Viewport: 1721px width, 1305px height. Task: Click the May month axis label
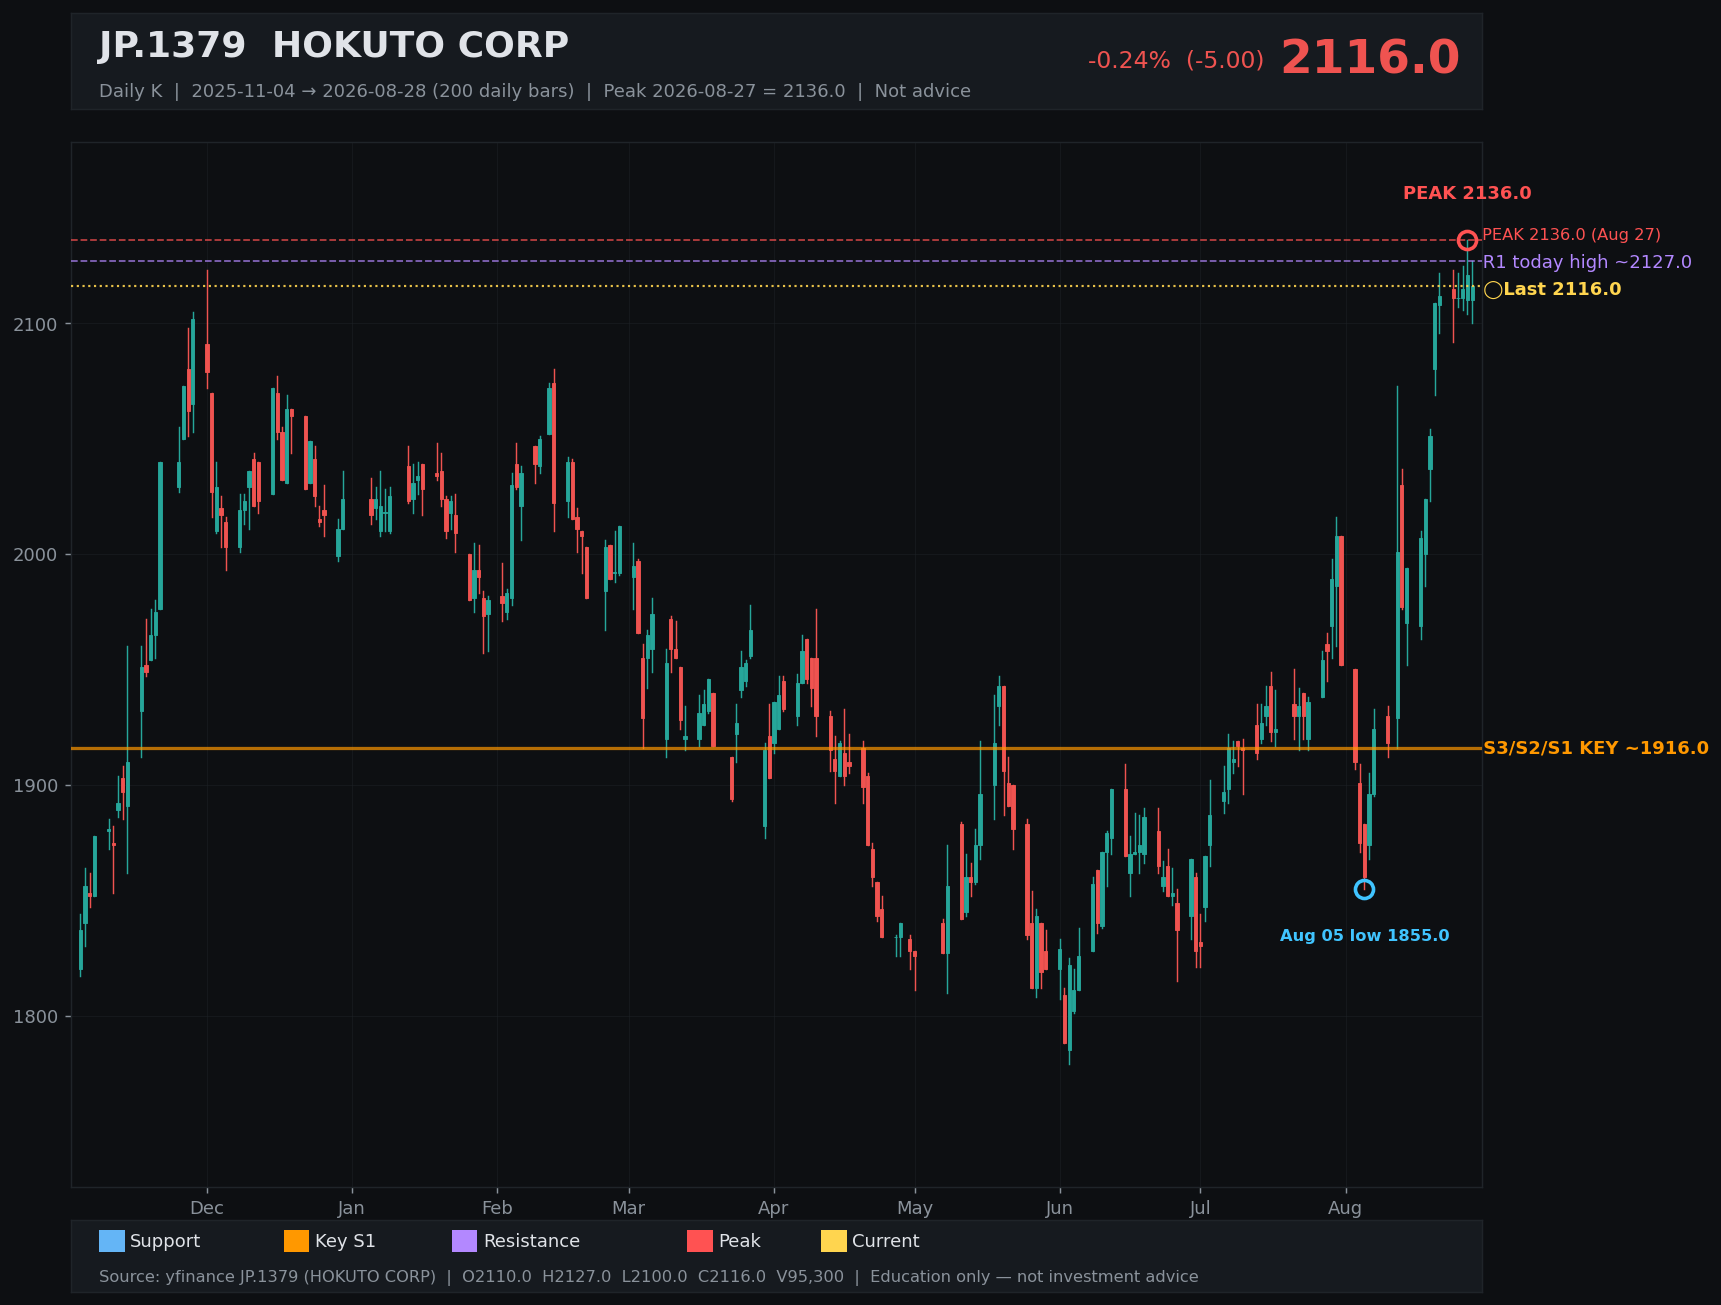[915, 1208]
